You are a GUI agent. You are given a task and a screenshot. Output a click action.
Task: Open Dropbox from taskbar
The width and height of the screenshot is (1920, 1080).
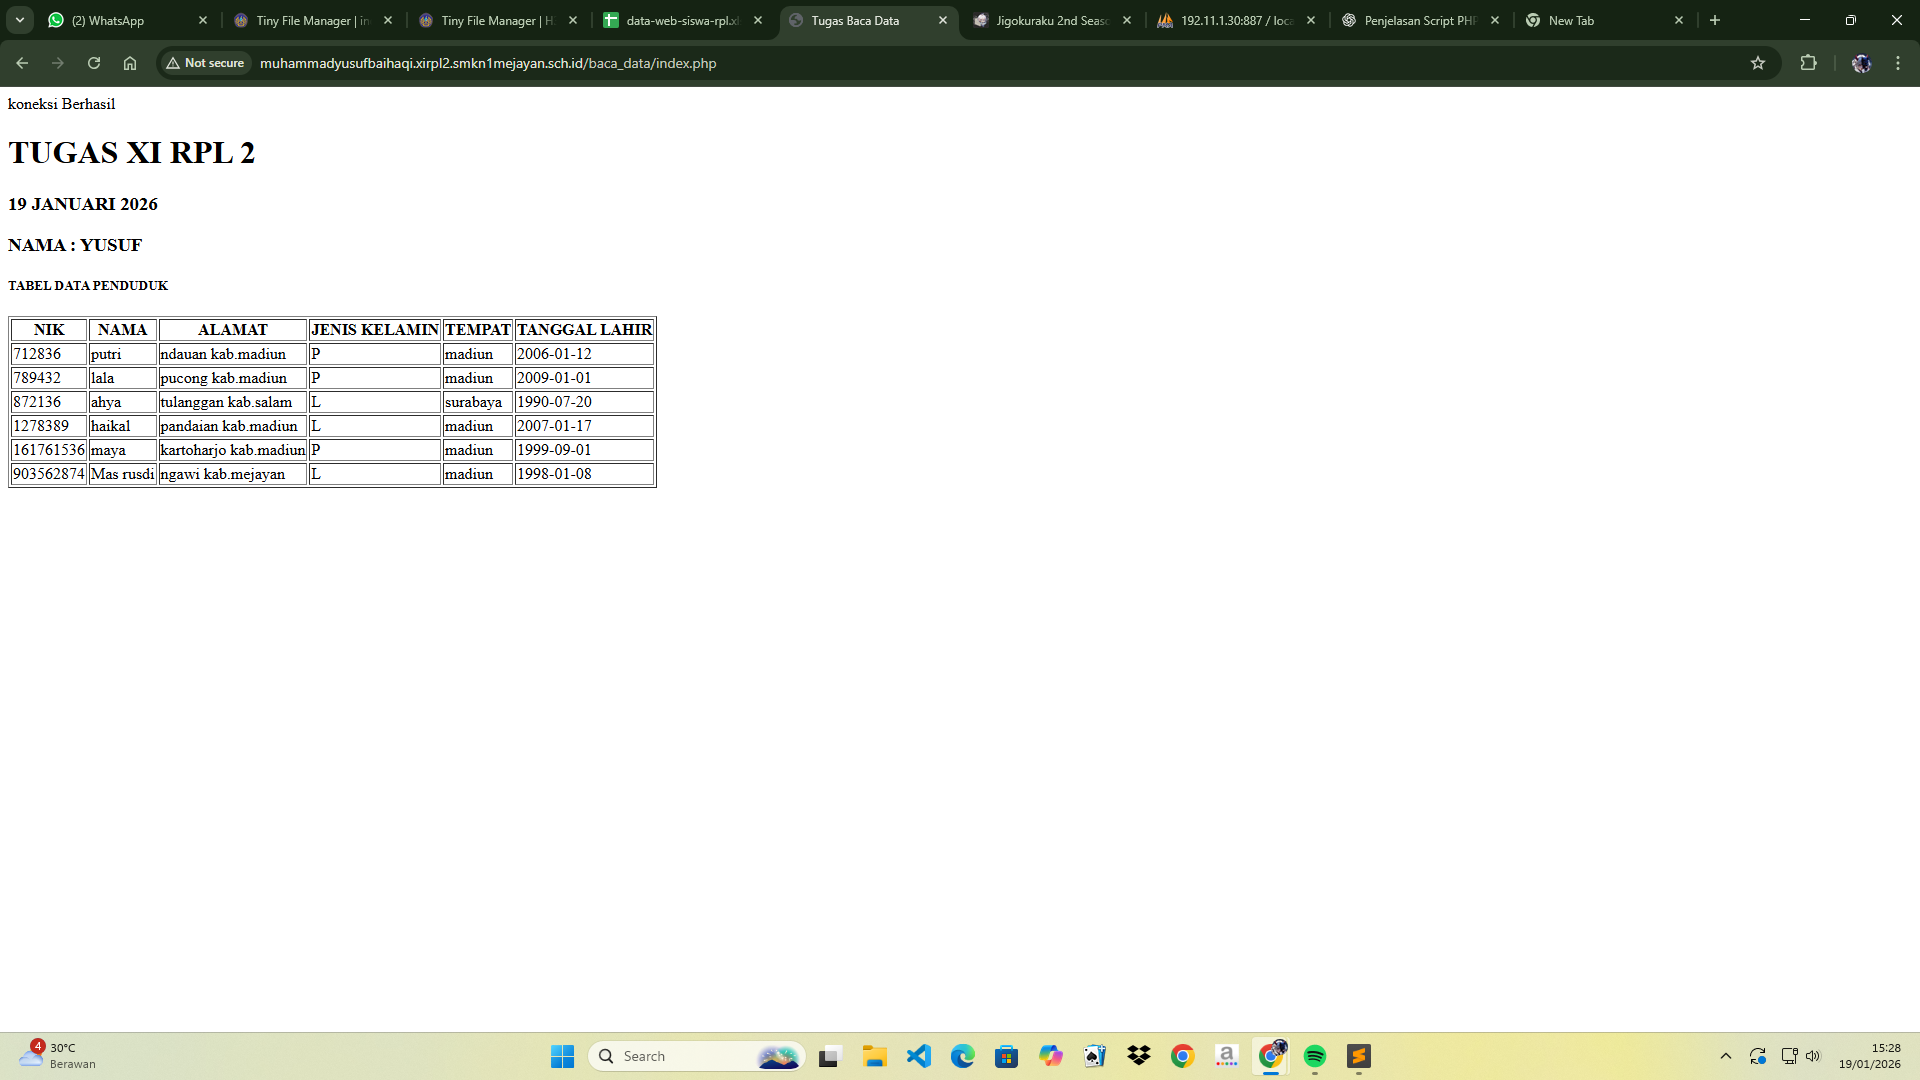1138,1056
